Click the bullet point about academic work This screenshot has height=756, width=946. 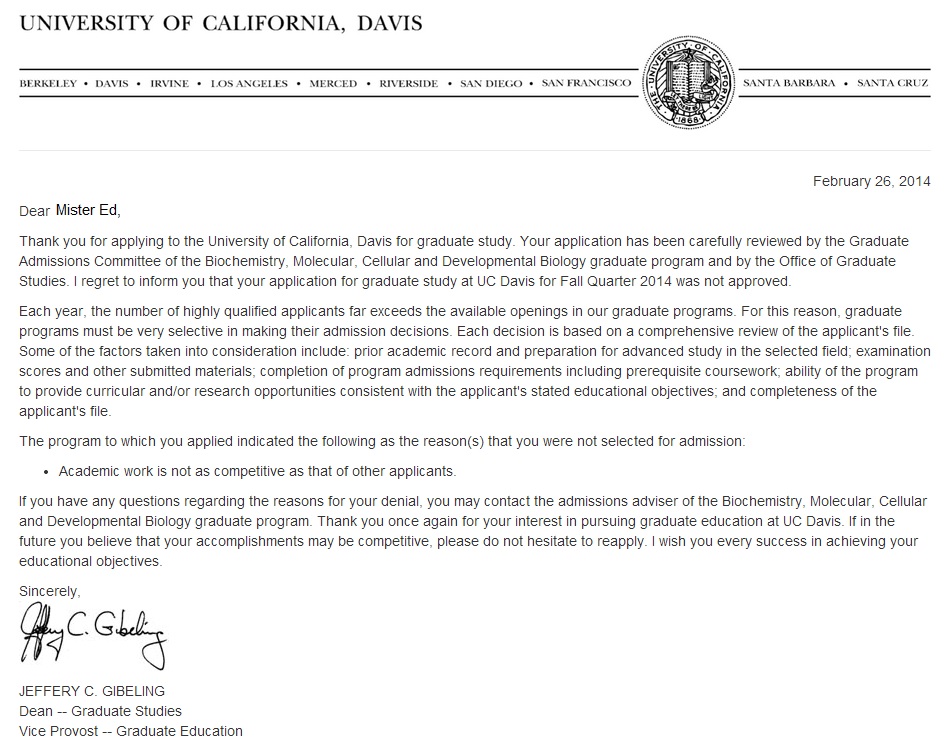(257, 471)
